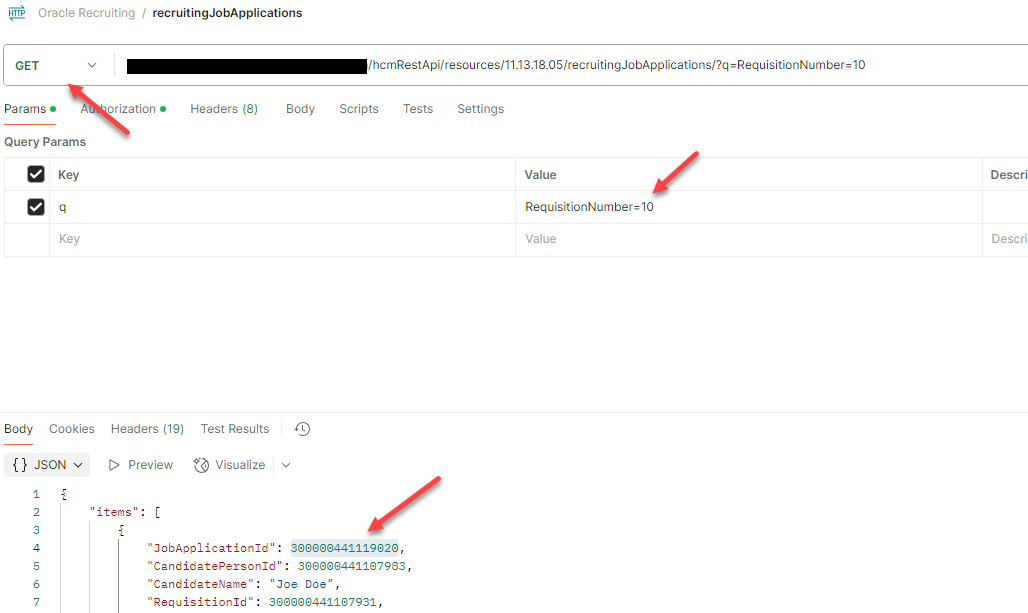Open the Authorization tab
The width and height of the screenshot is (1028, 613).
(x=123, y=109)
